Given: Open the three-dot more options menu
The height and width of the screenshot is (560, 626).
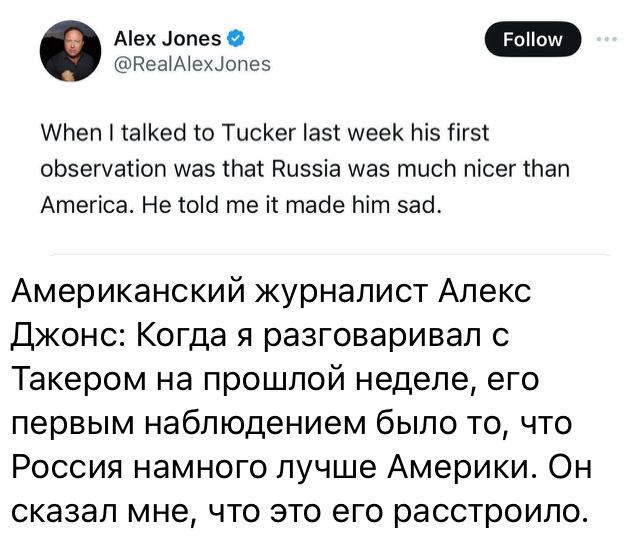Looking at the screenshot, I should coord(605,39).
